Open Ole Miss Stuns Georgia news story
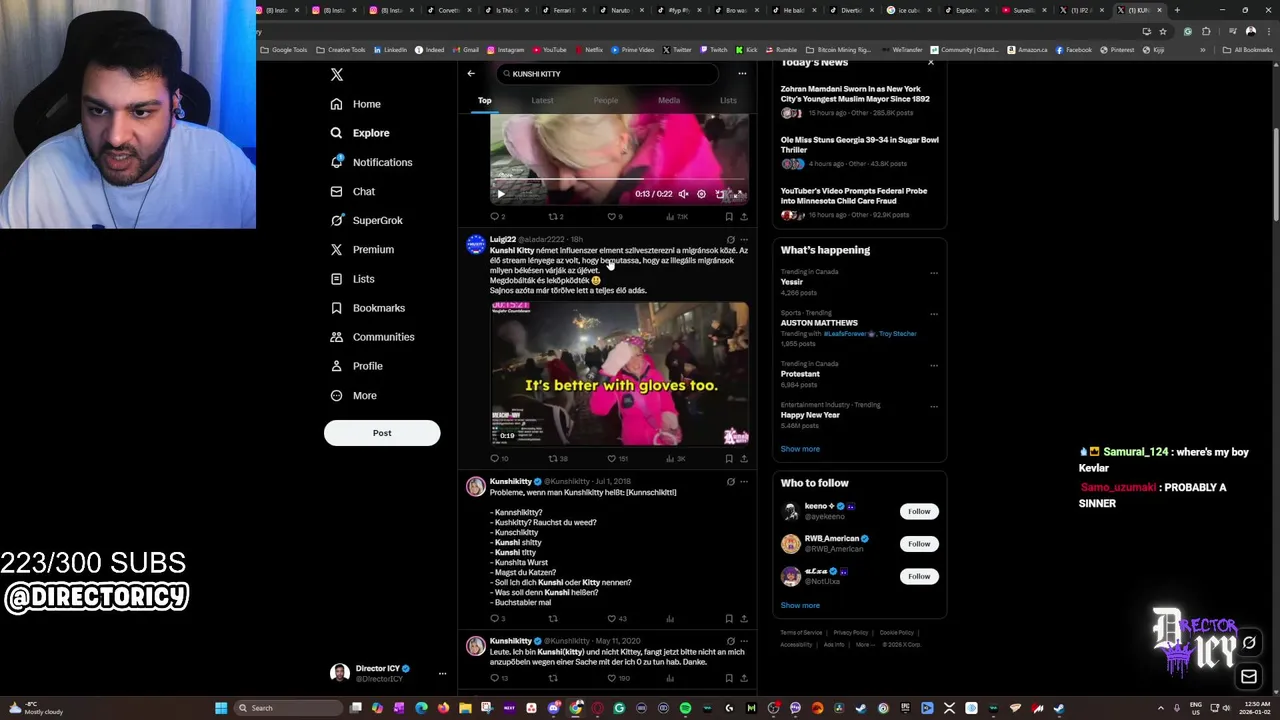 click(858, 150)
